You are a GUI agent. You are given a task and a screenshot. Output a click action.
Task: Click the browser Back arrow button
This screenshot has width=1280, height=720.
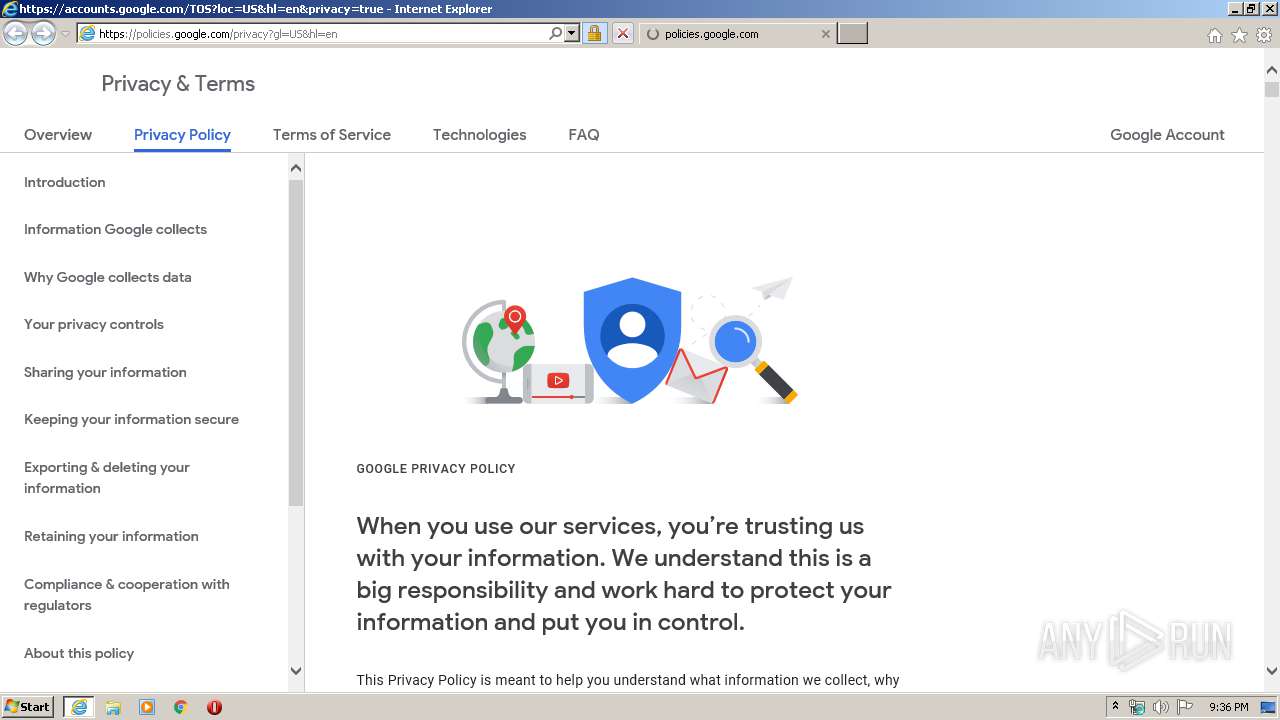pyautogui.click(x=15, y=34)
